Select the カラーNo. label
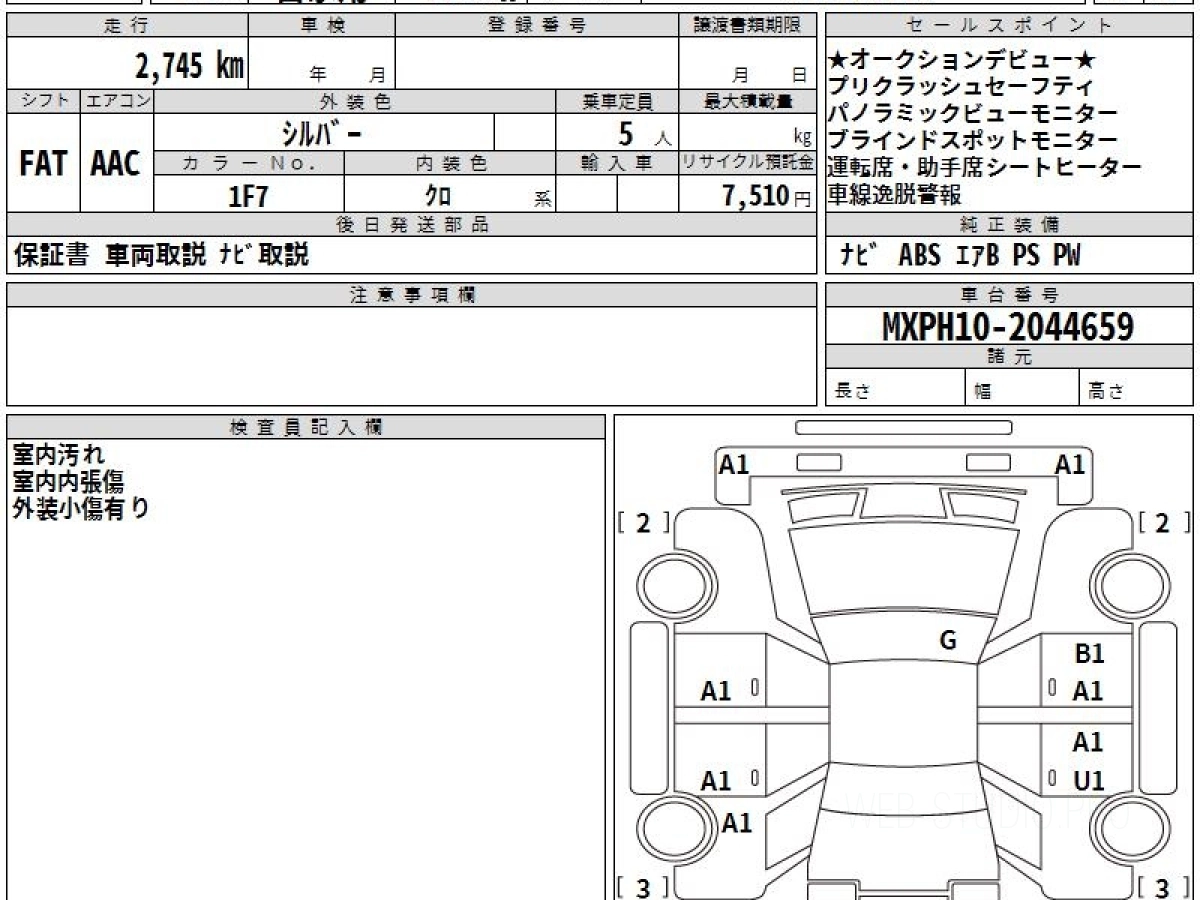Image resolution: width=1200 pixels, height=900 pixels. click(x=249, y=164)
